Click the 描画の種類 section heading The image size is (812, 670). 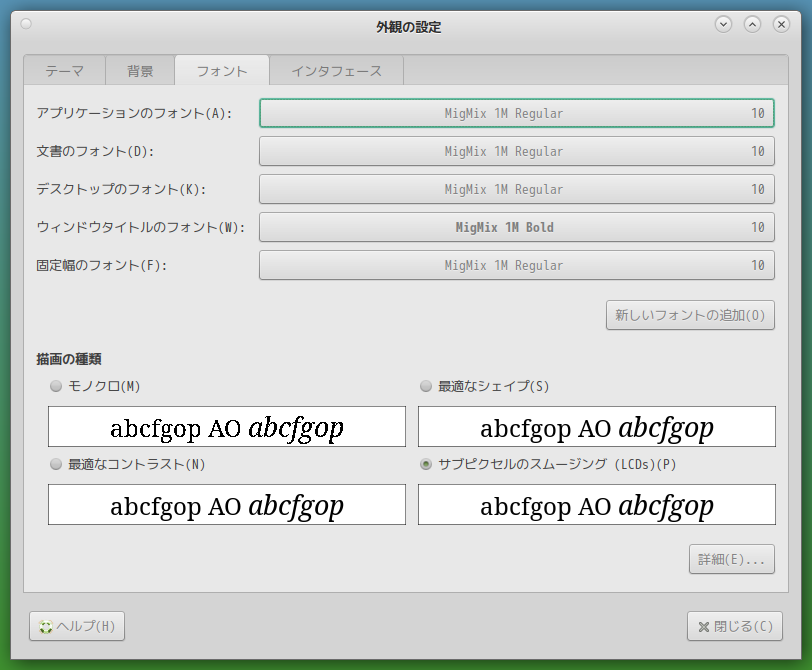[x=69, y=359]
